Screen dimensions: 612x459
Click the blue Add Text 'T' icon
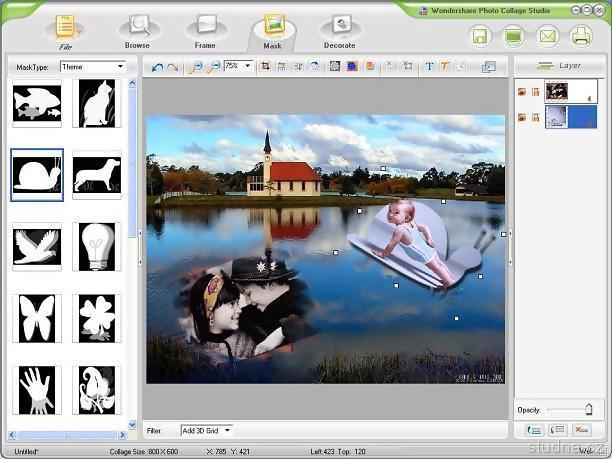[x=430, y=67]
